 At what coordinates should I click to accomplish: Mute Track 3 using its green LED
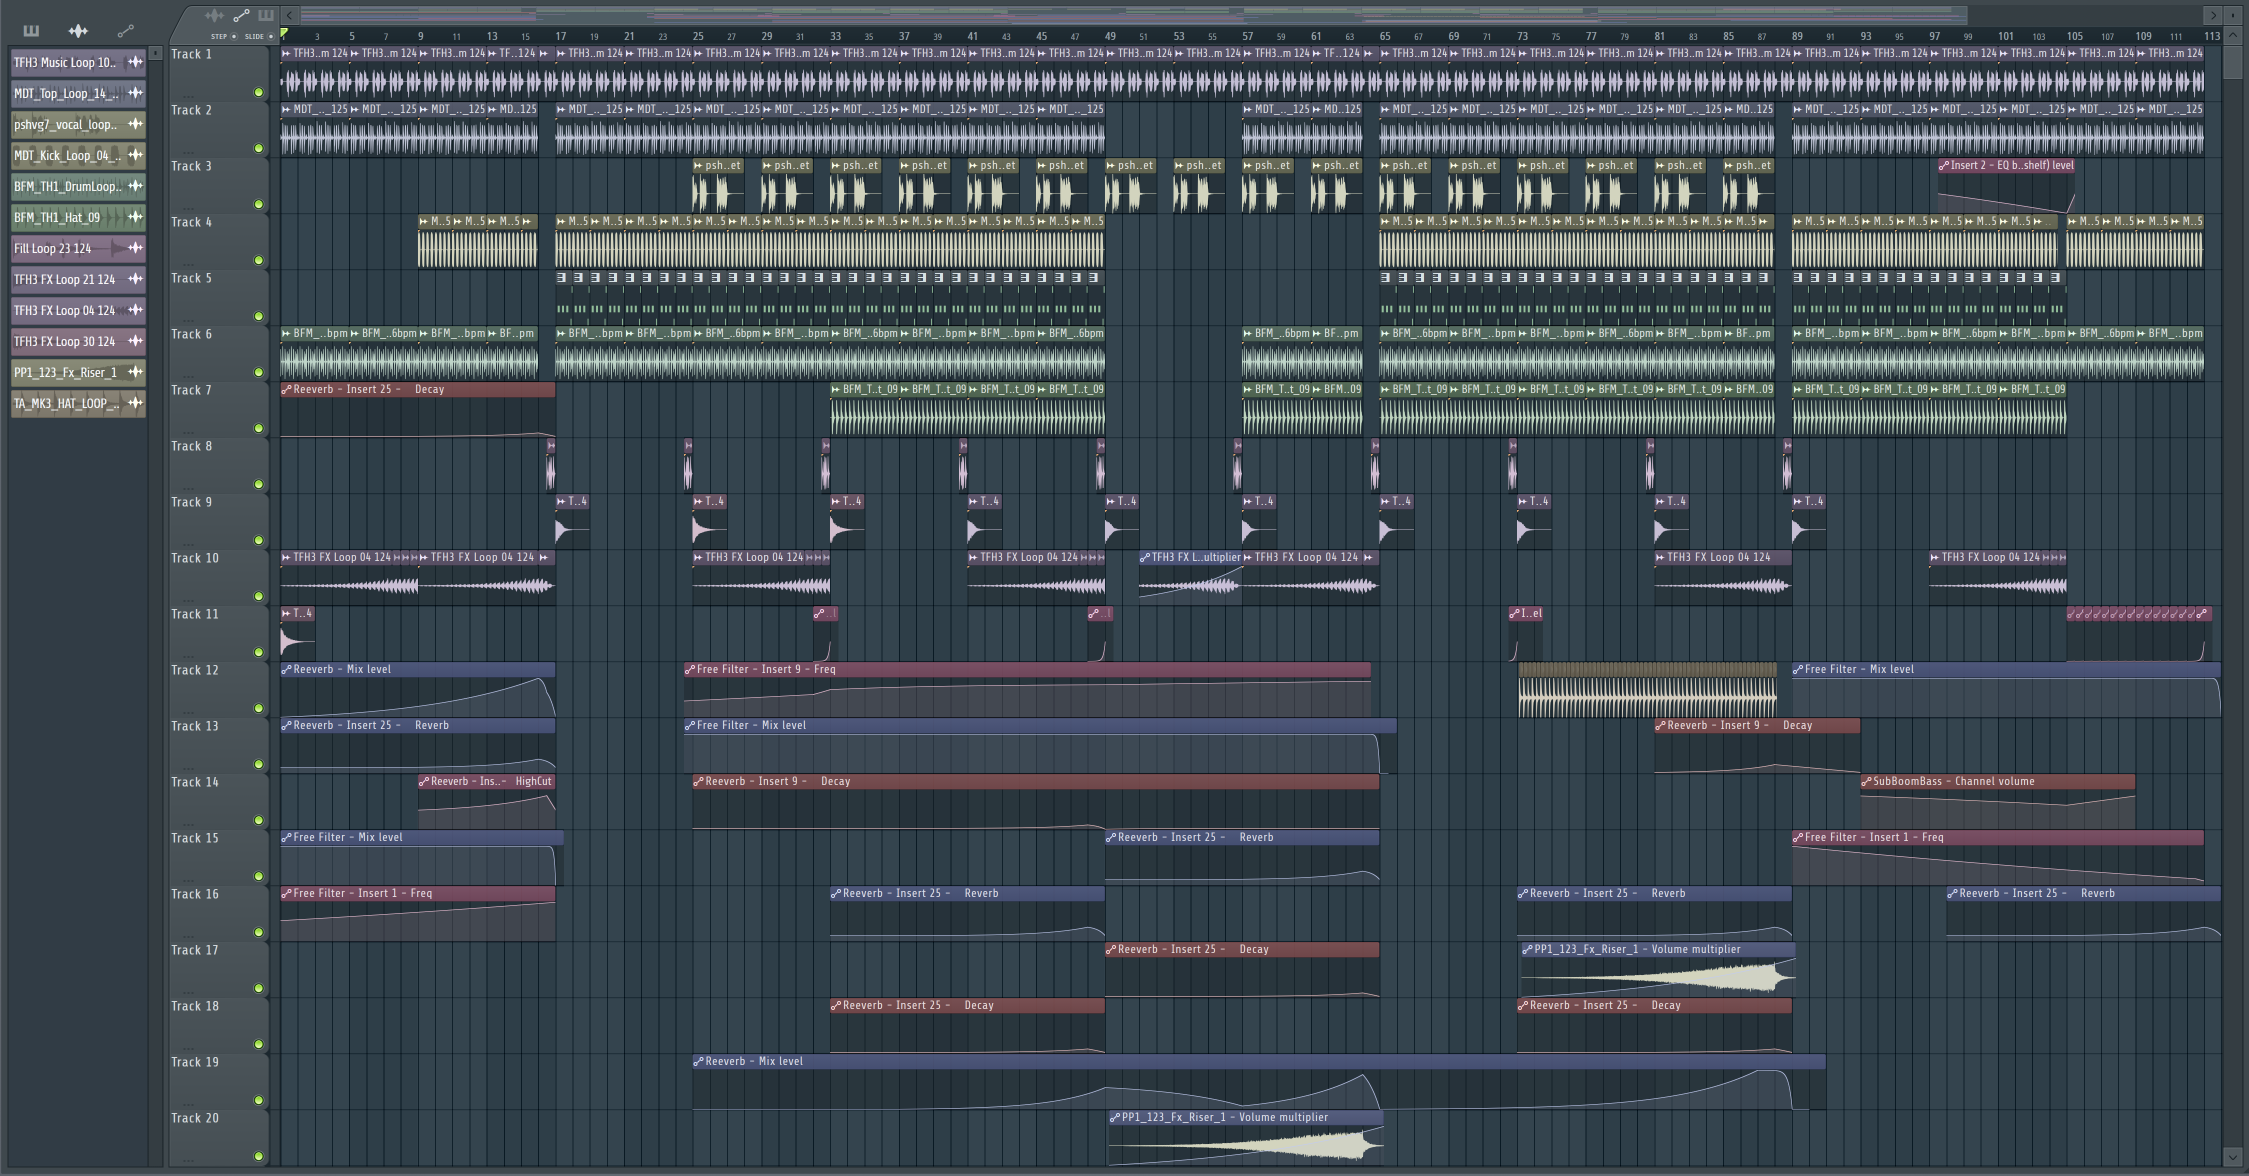pos(258,204)
